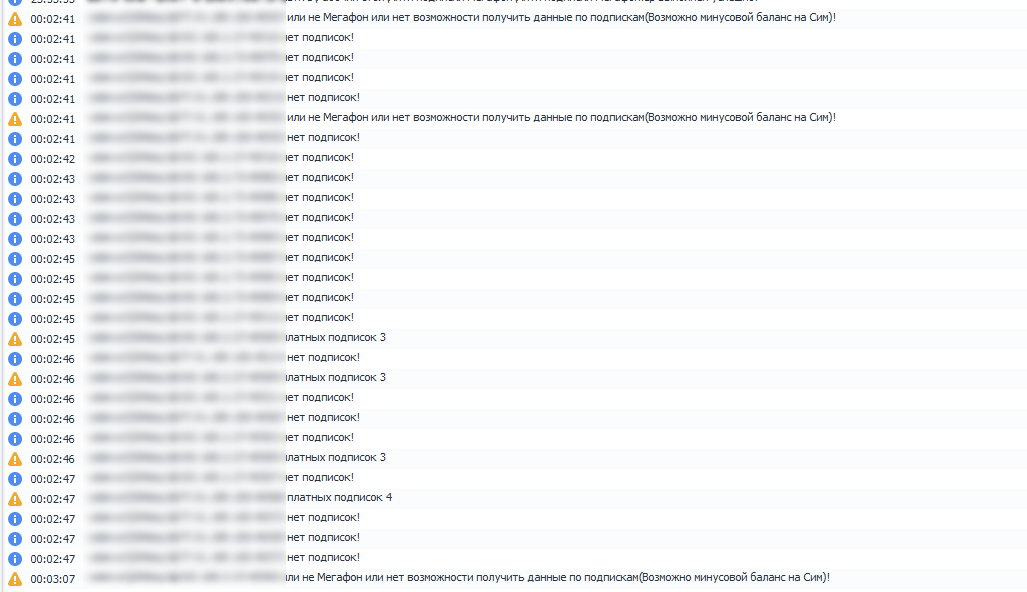1027x592 pixels.
Task: Select warning icon of last 00:02:46 warning entry
Action: tap(14, 459)
